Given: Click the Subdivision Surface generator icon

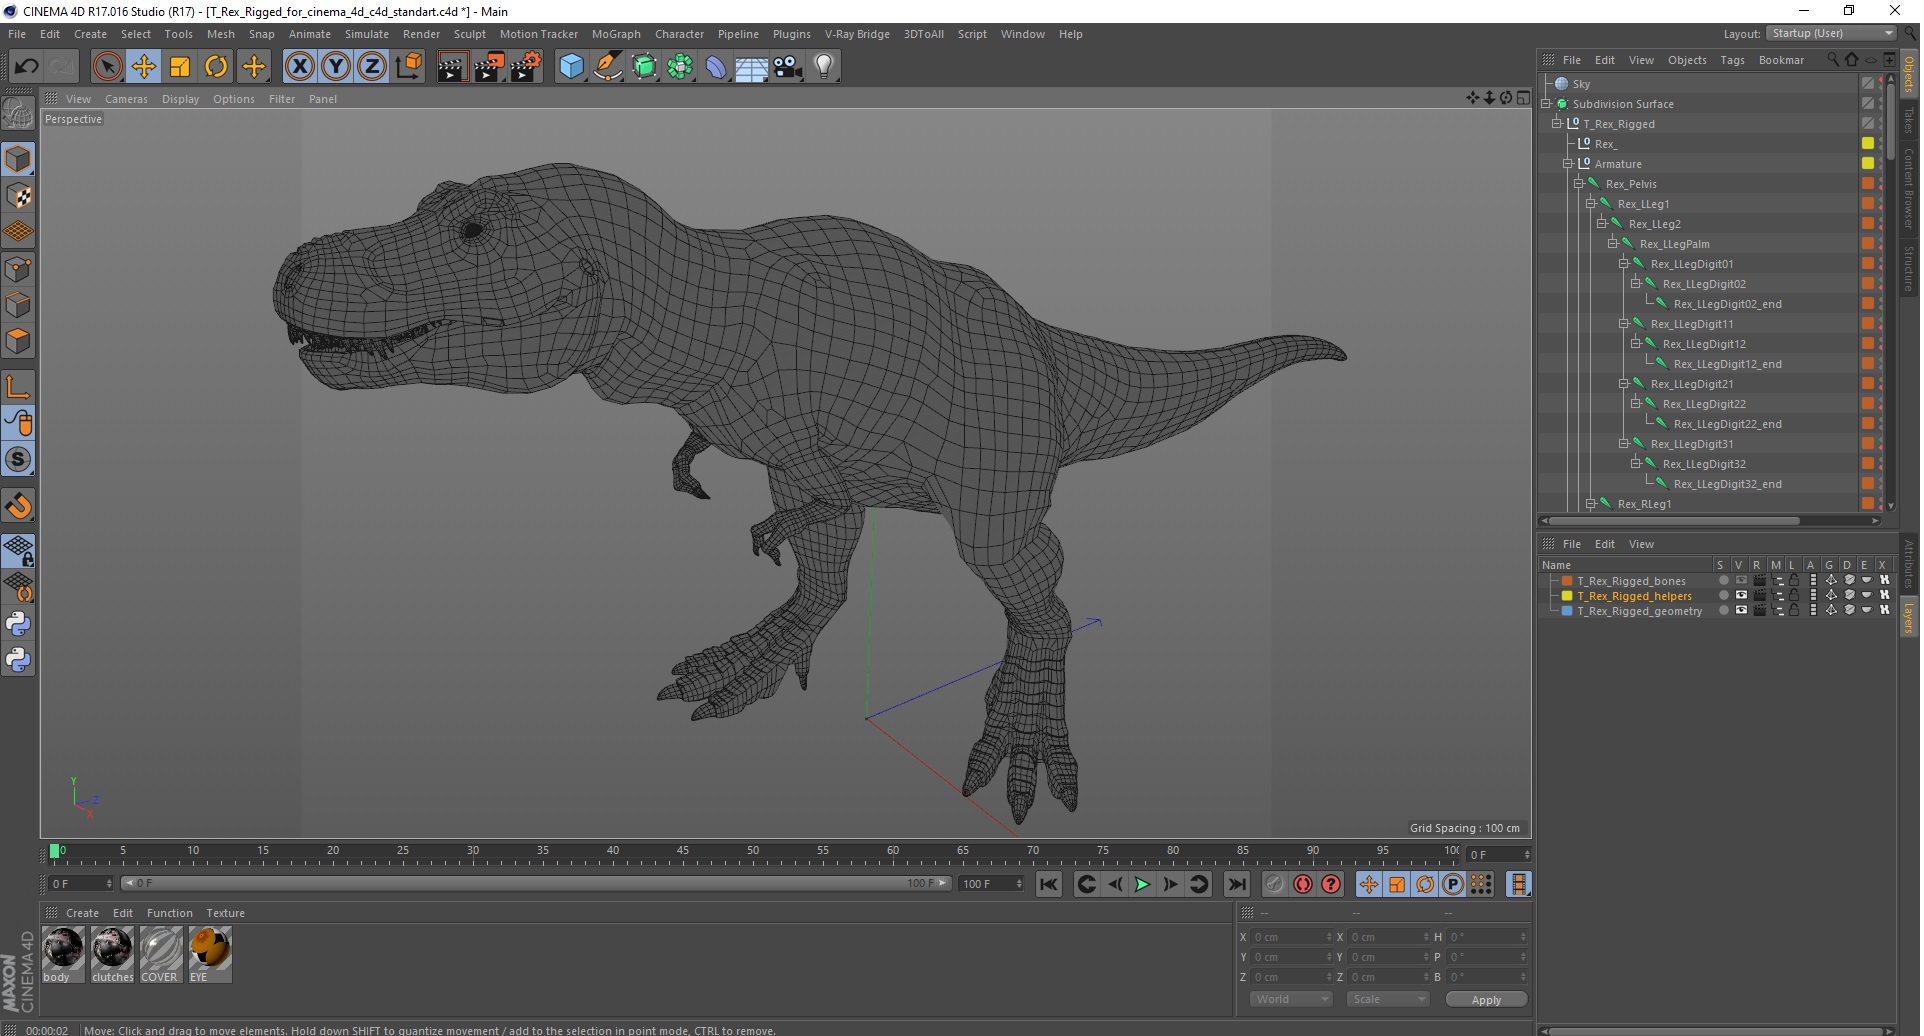Looking at the screenshot, I should coord(644,67).
